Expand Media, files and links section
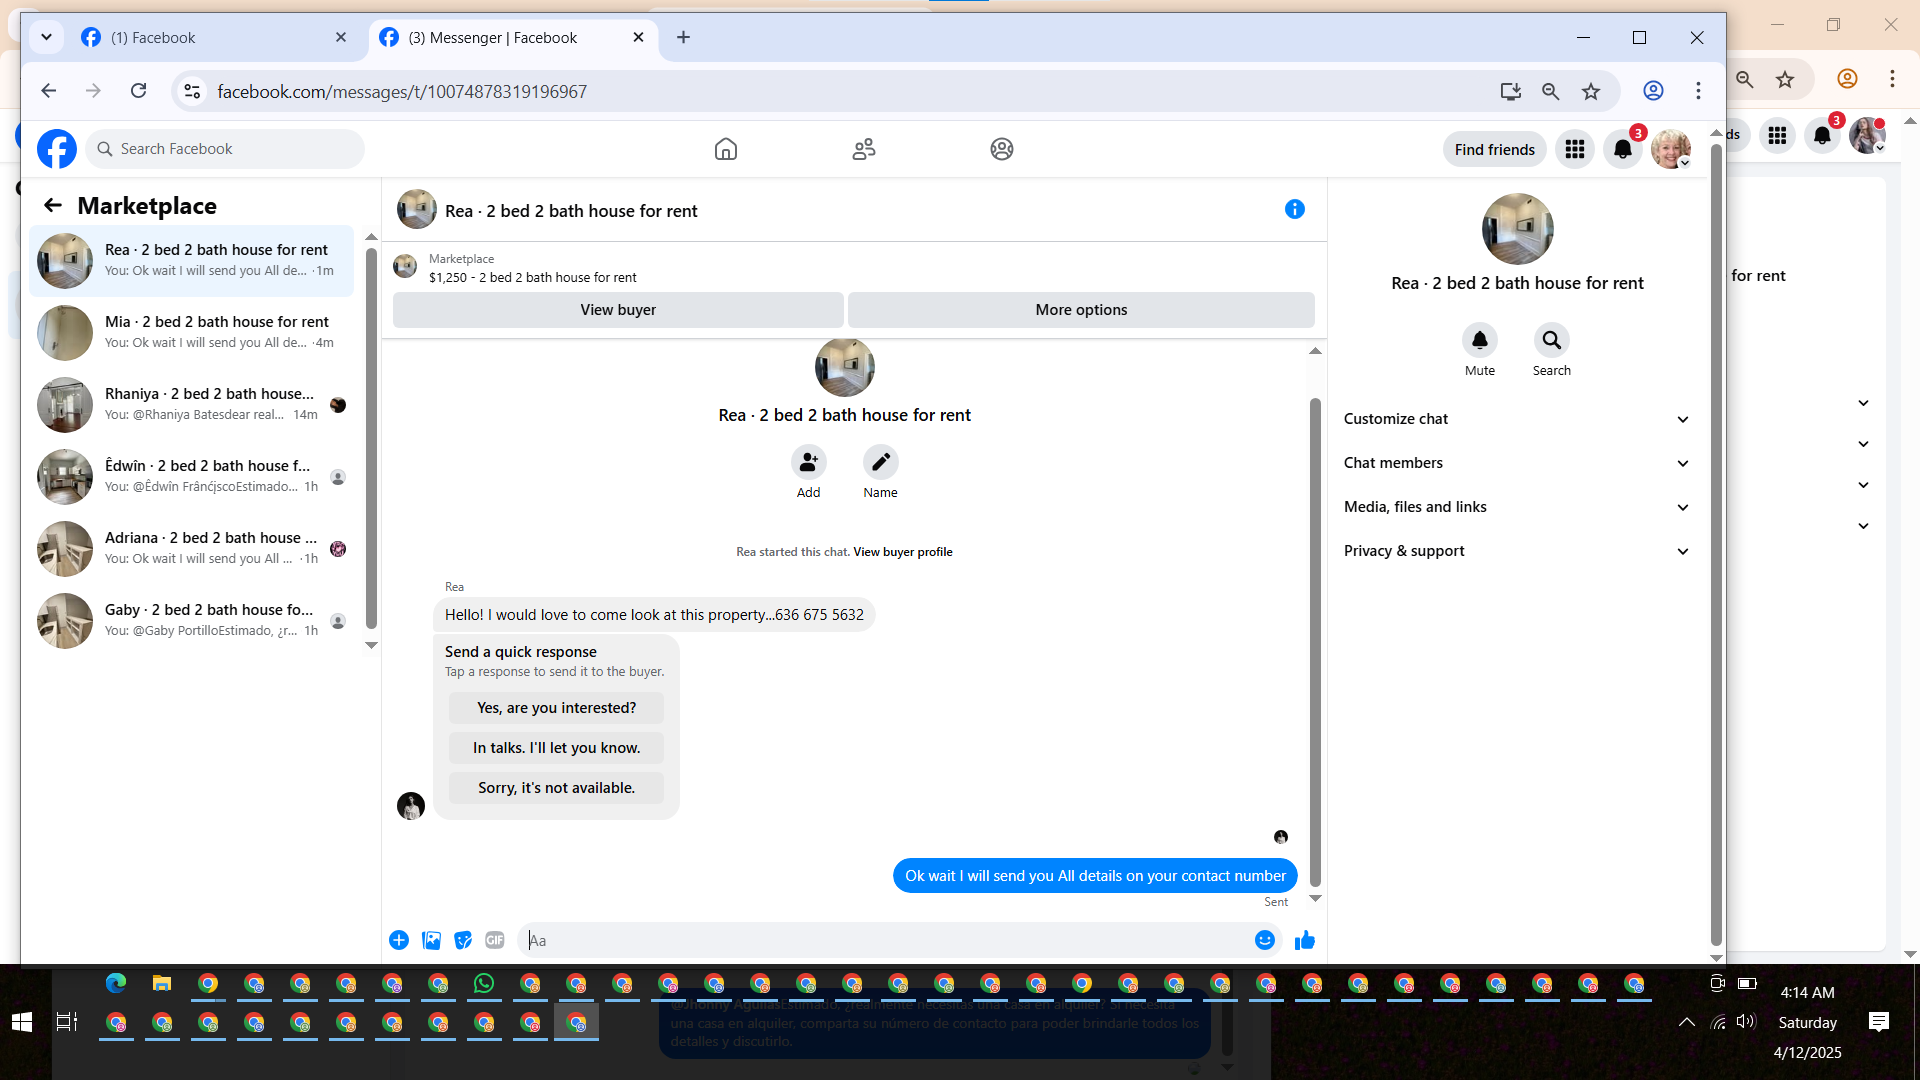Viewport: 1920px width, 1080px height. point(1516,507)
